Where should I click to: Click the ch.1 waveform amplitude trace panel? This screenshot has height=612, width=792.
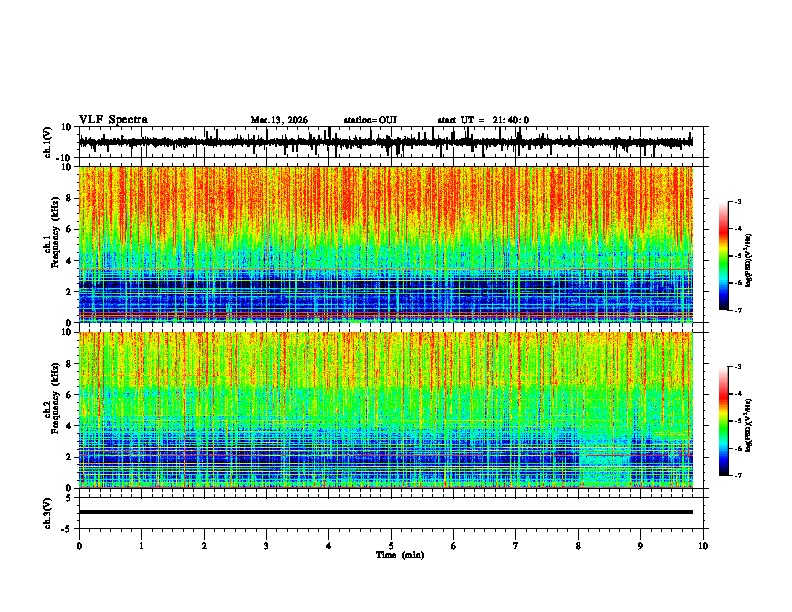(390, 142)
